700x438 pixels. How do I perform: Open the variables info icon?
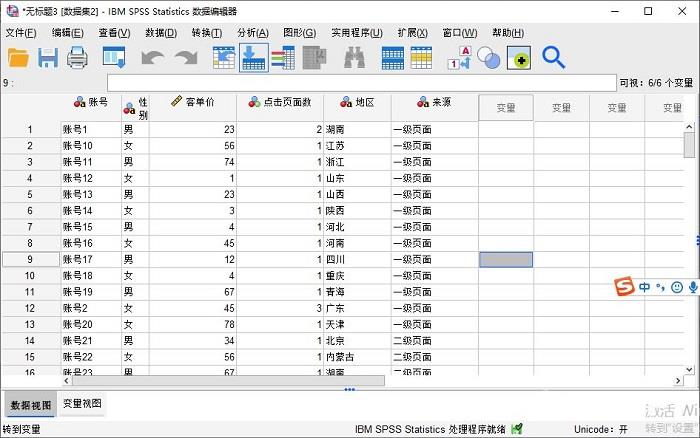(x=283, y=58)
